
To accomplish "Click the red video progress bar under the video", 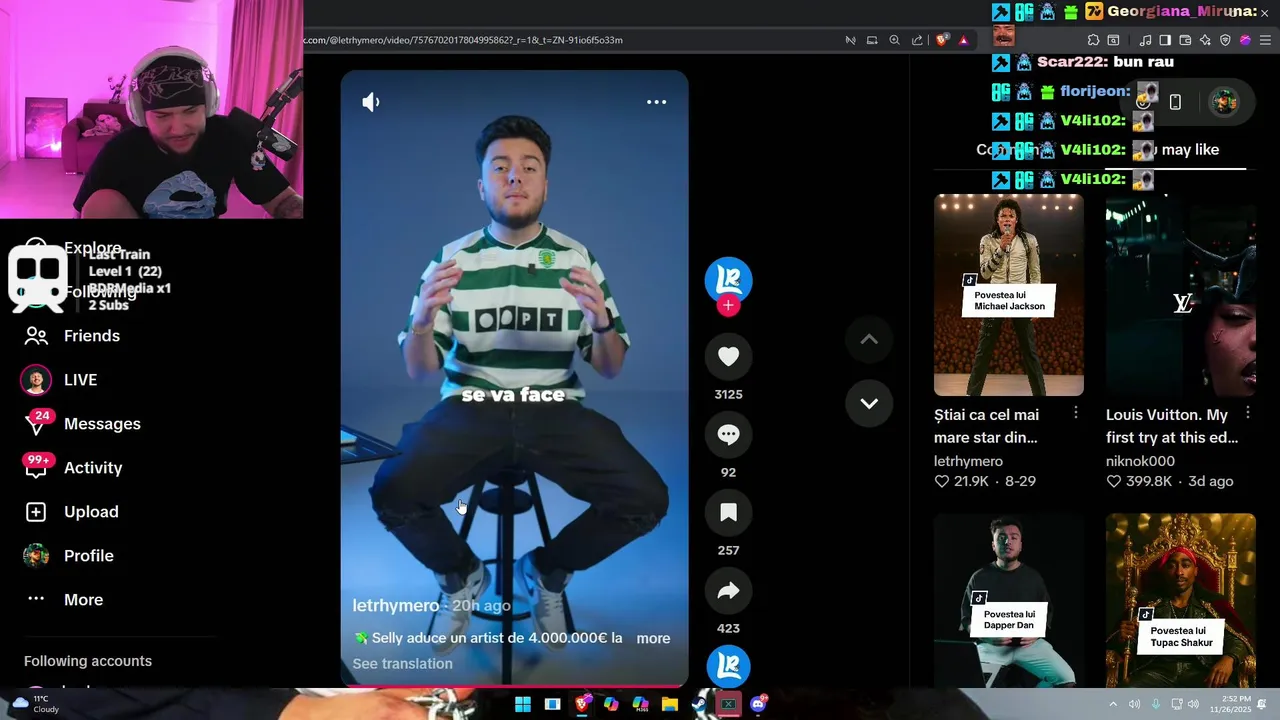I will coord(514,687).
